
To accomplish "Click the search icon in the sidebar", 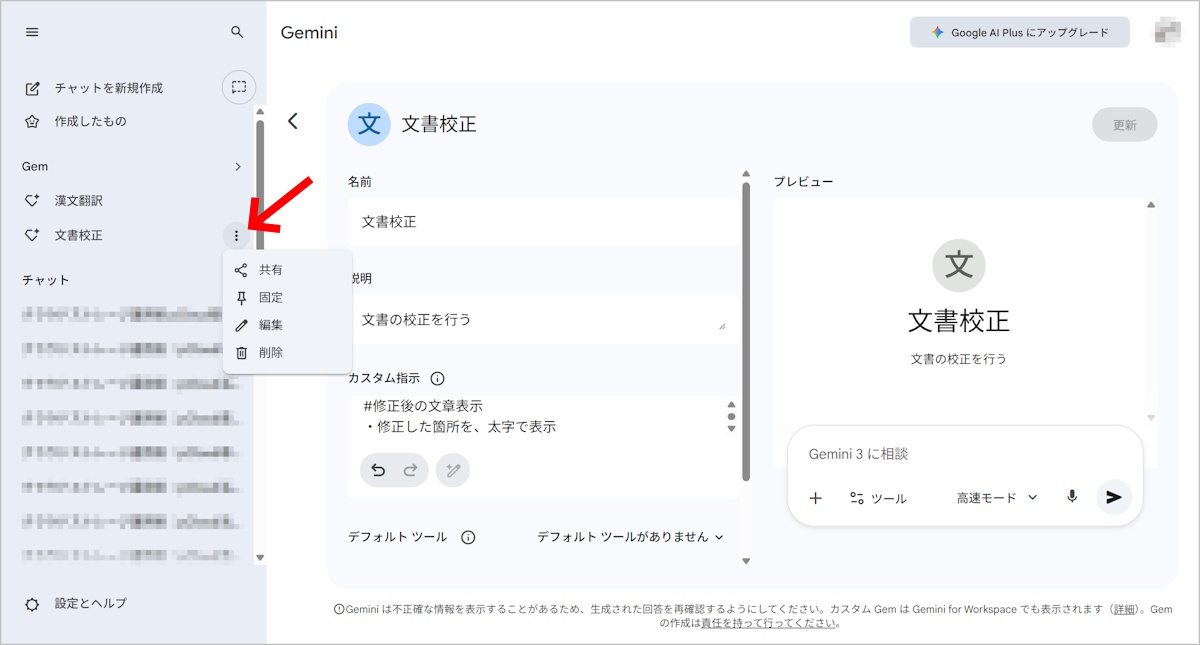I will pos(237,31).
